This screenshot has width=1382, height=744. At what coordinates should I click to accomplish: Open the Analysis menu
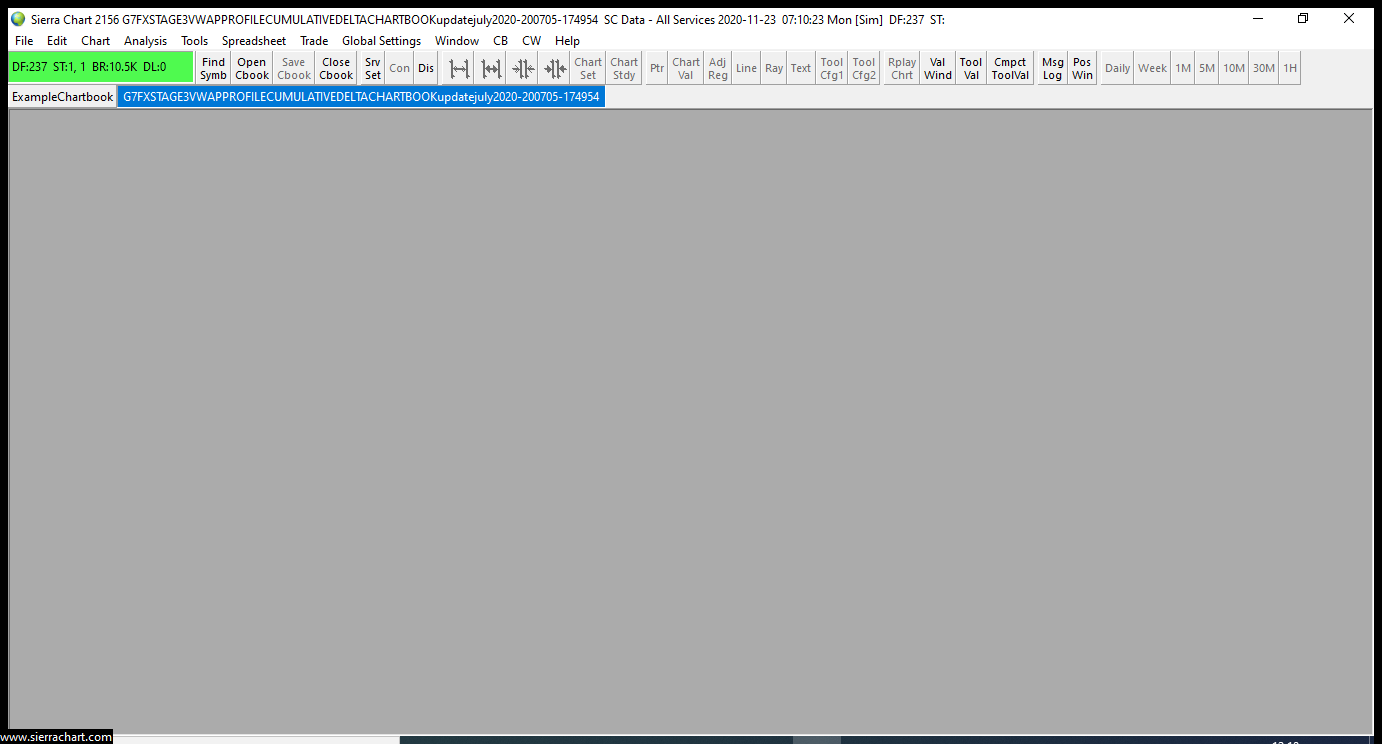point(146,41)
